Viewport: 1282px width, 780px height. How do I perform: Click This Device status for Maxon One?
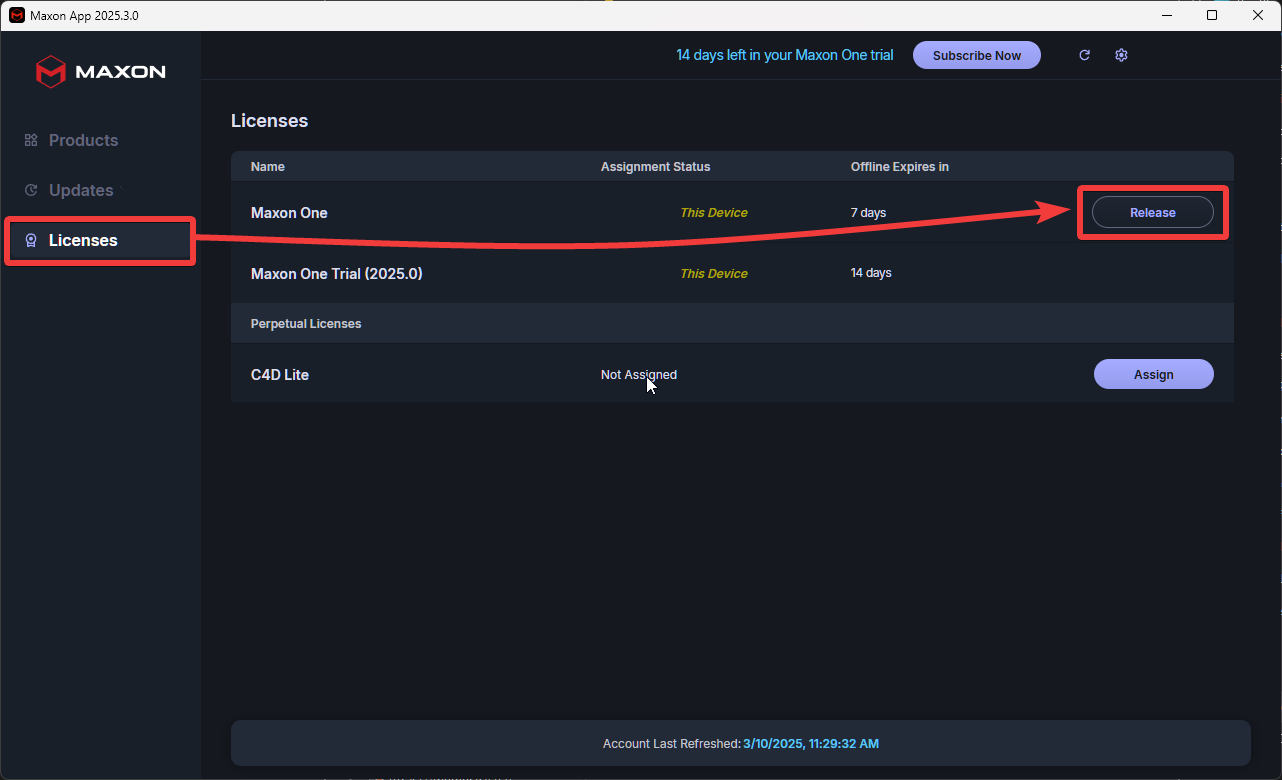pos(714,213)
